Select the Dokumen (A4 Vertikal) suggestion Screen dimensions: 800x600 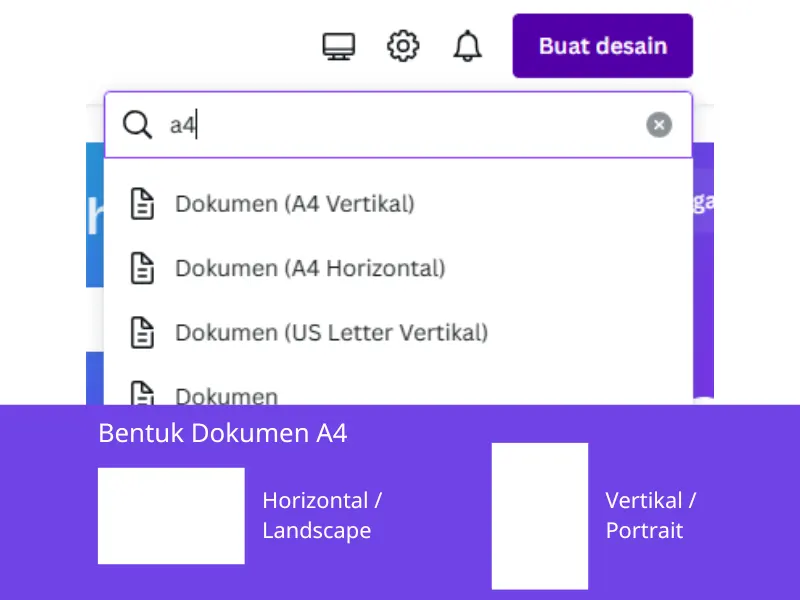296,203
